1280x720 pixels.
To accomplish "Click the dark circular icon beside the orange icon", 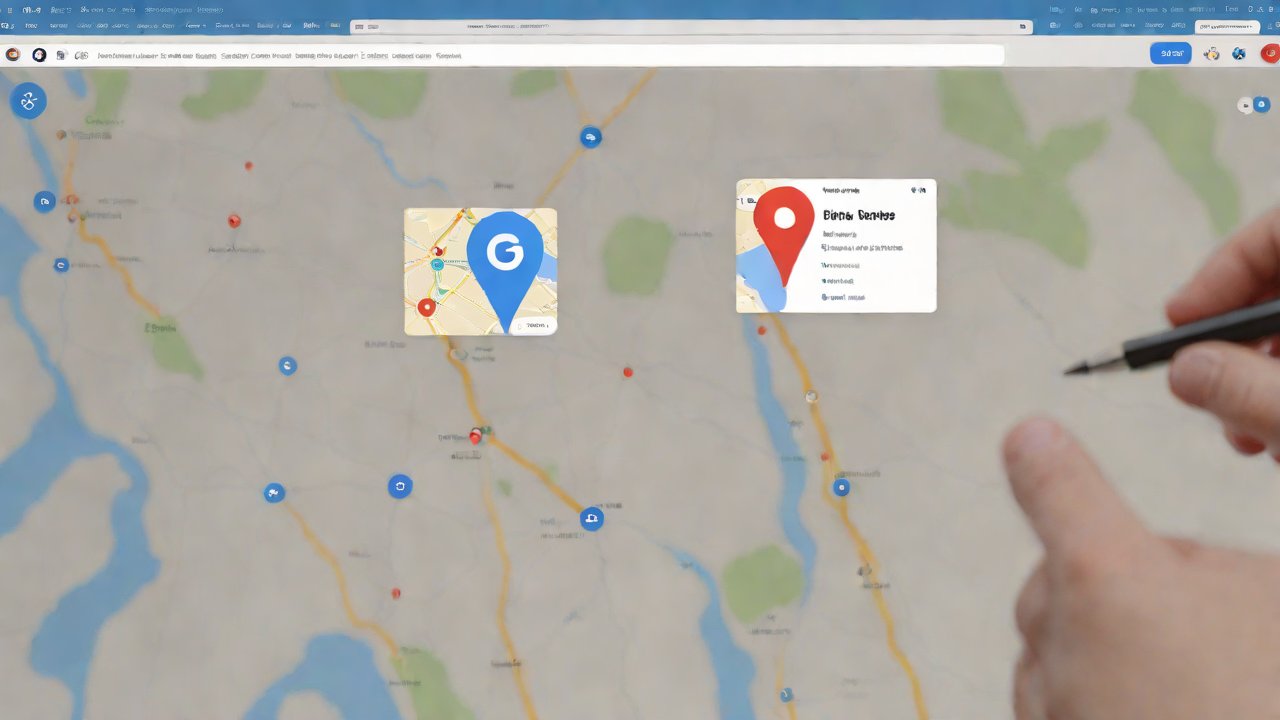I will coord(39,55).
